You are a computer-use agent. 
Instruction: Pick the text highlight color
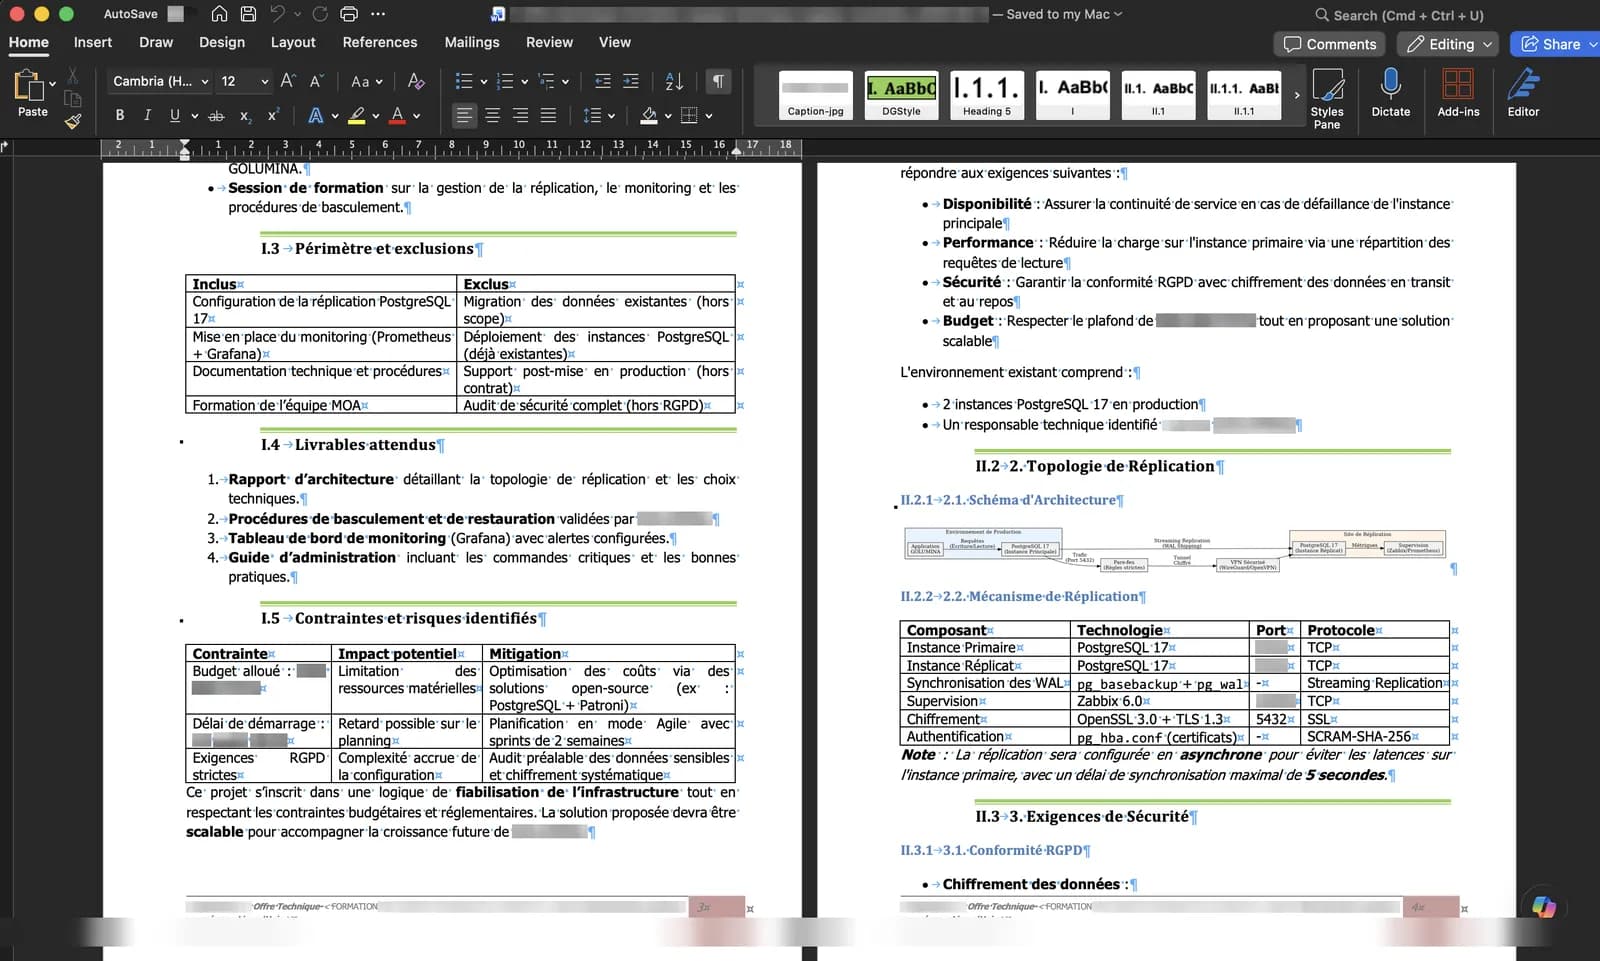[357, 116]
